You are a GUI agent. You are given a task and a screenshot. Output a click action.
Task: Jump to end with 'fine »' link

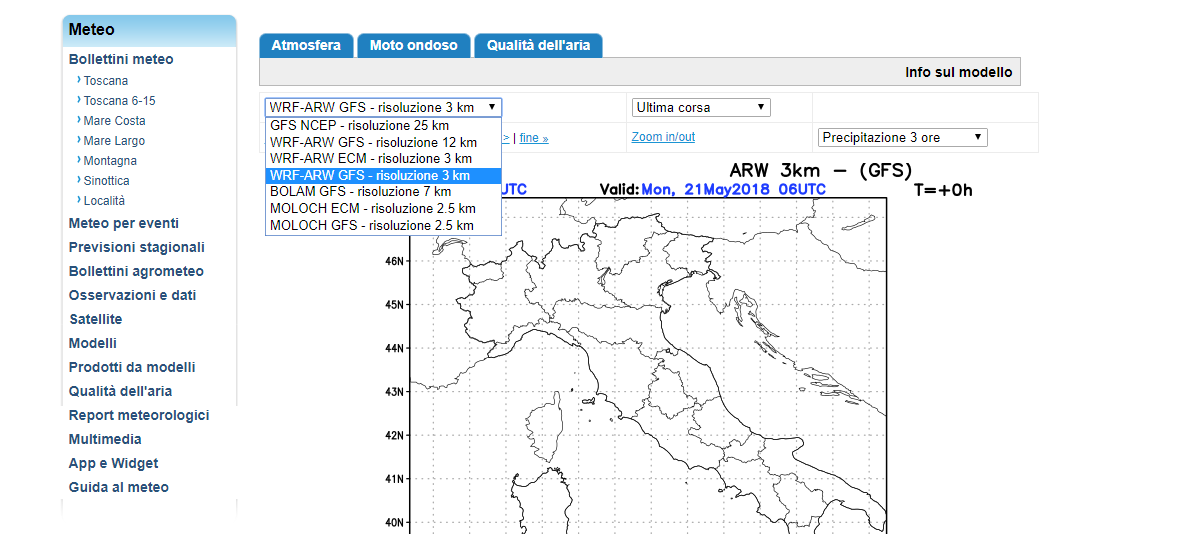534,138
